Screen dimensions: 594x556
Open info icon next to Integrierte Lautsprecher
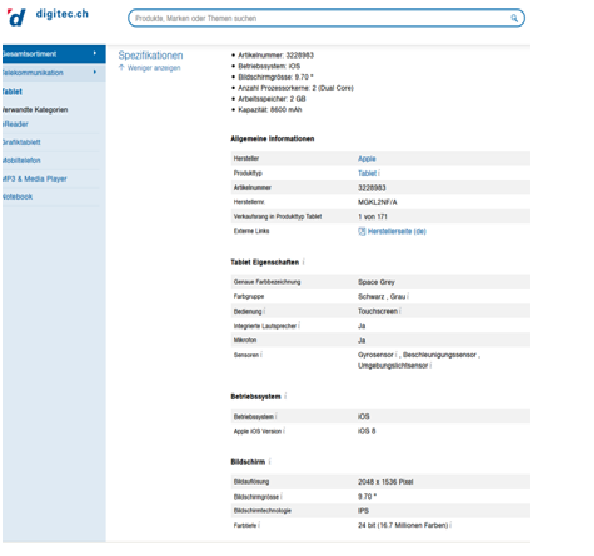(299, 325)
